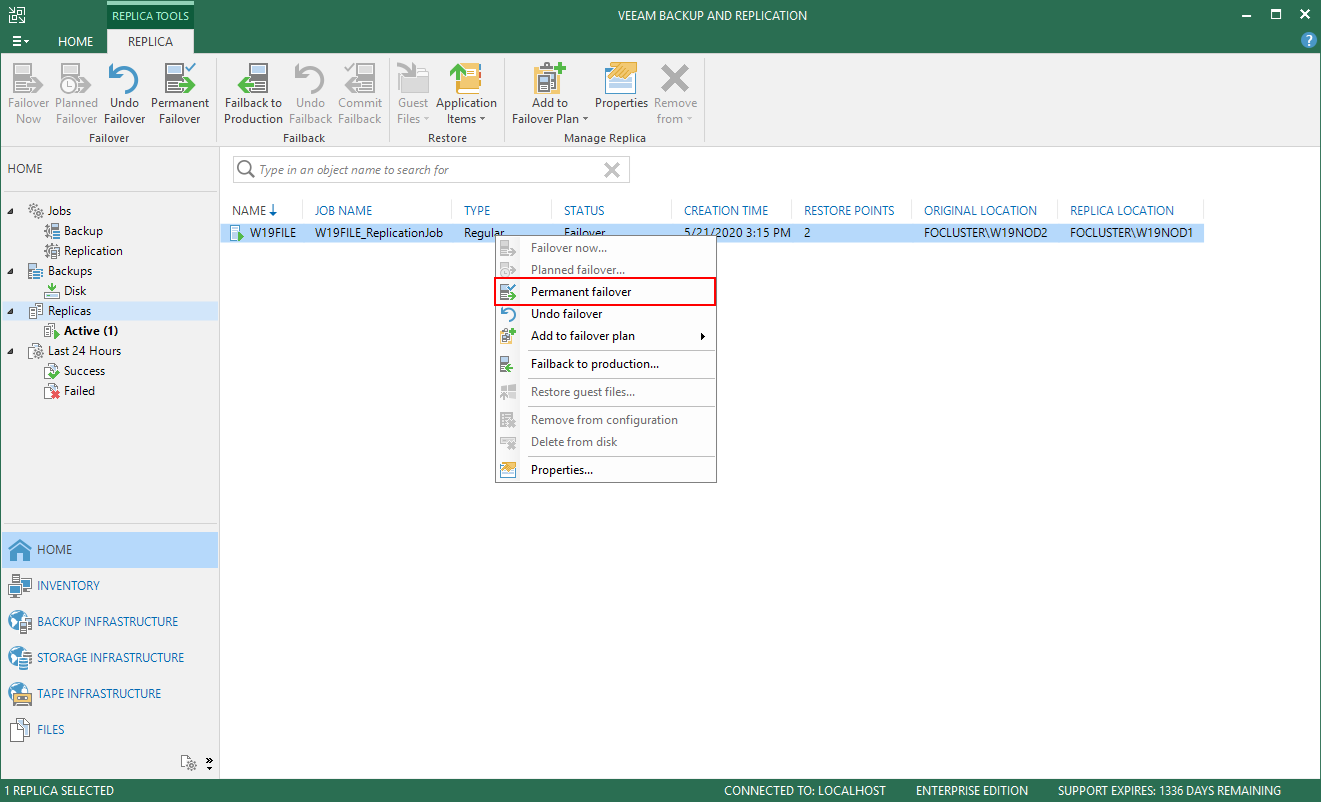Click Delete from disk in context menu
This screenshot has height=802, width=1321.
[606, 442]
